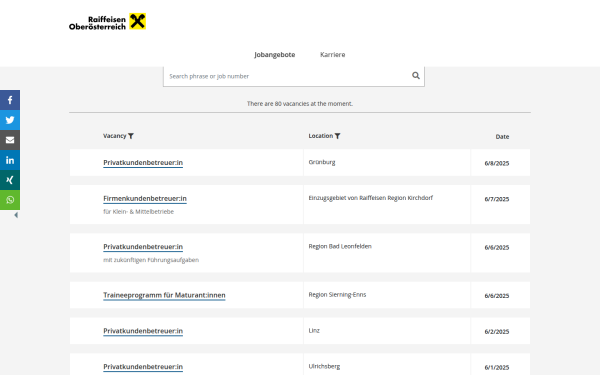Select location text Ulrichsberg
The image size is (600, 375).
[324, 366]
